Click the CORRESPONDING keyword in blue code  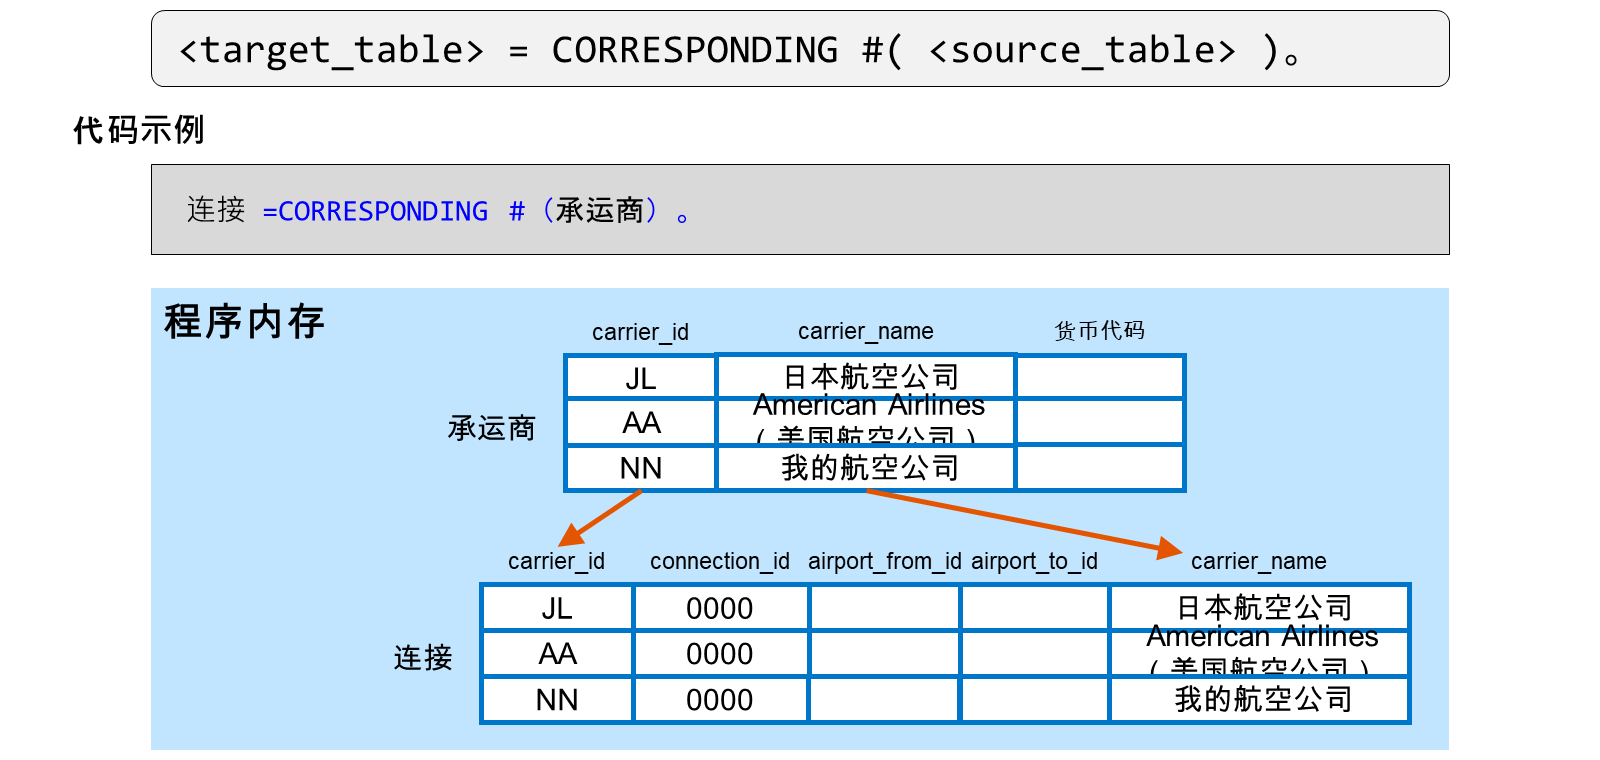[383, 212]
